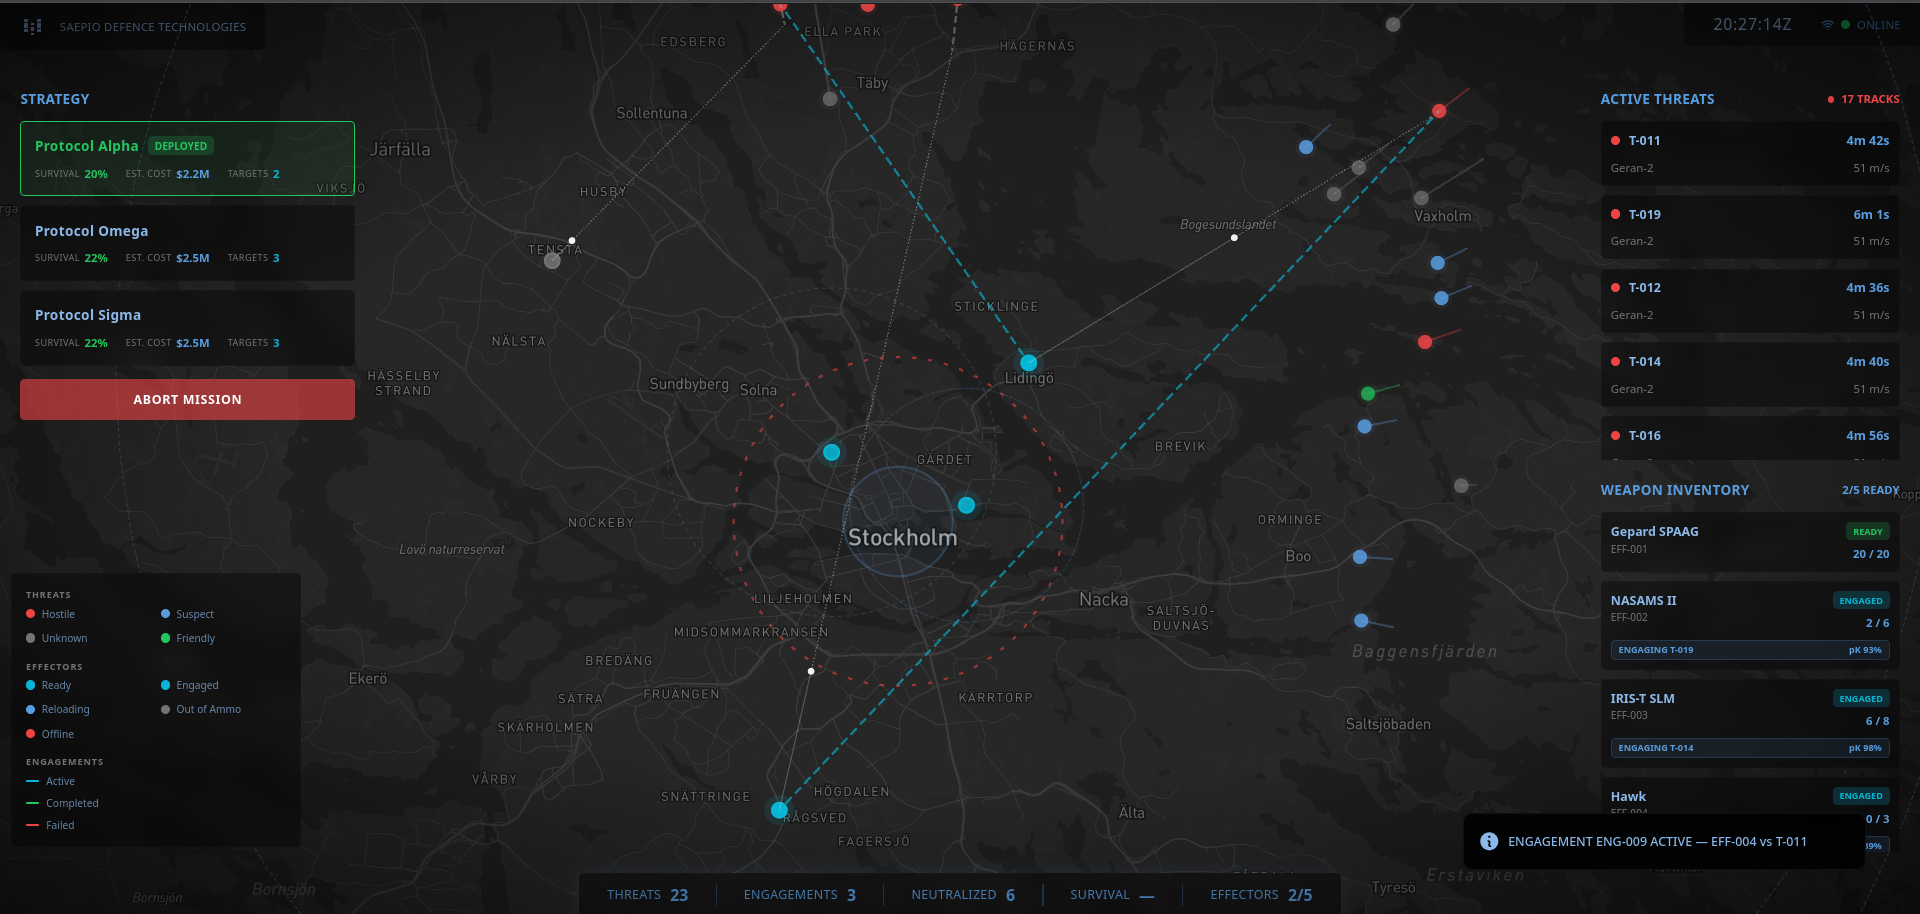
Task: Click the Saepio Defence Technologies logo icon
Action: 32,26
